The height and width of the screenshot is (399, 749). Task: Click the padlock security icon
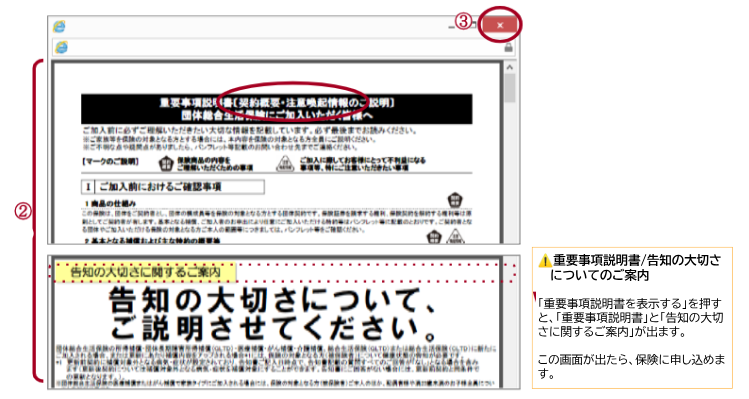pos(509,47)
